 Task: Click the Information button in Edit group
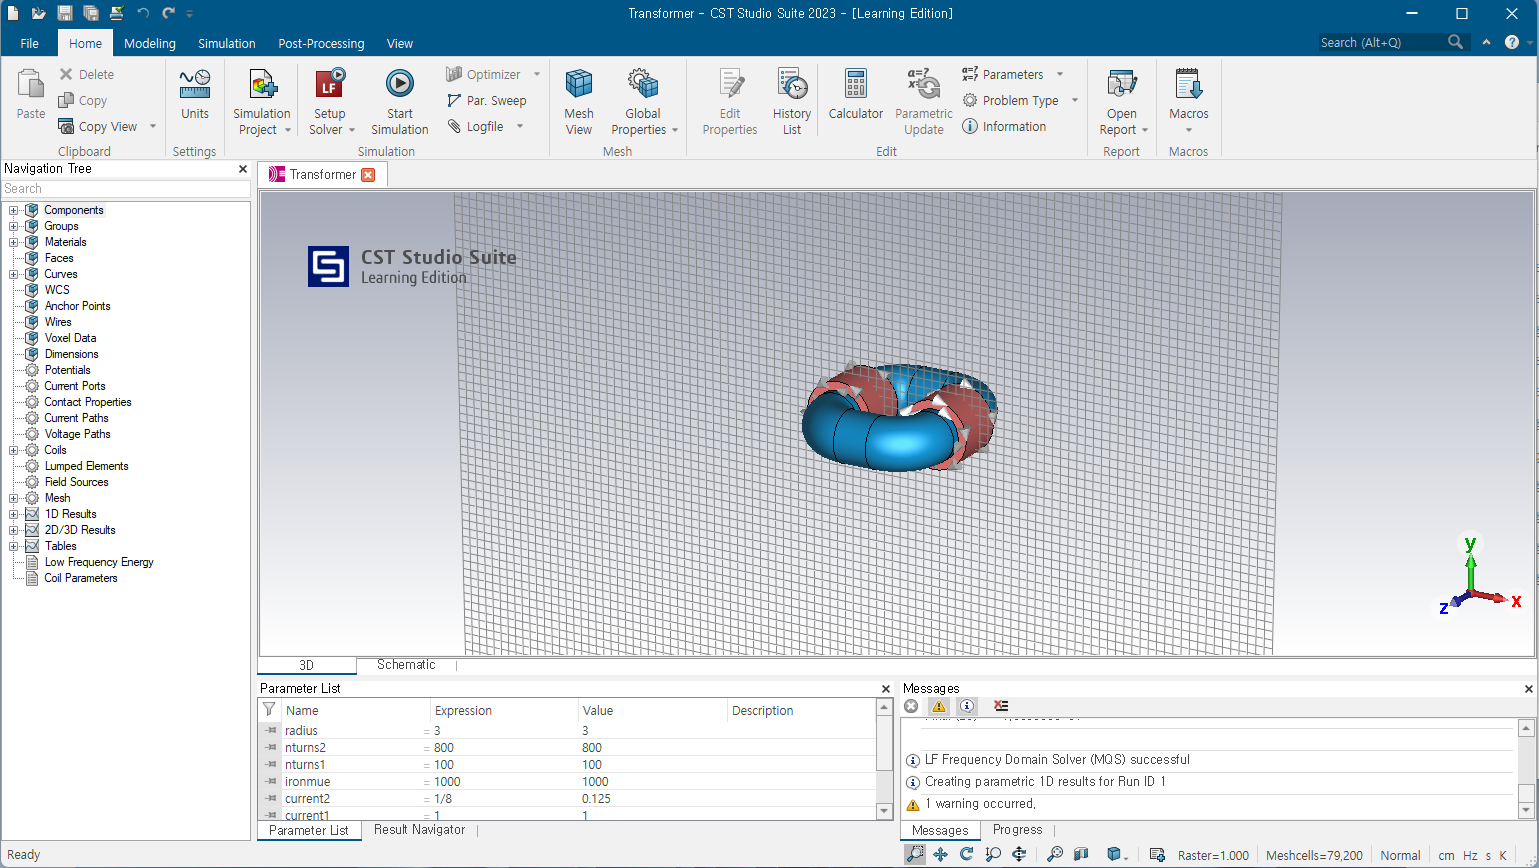1004,127
